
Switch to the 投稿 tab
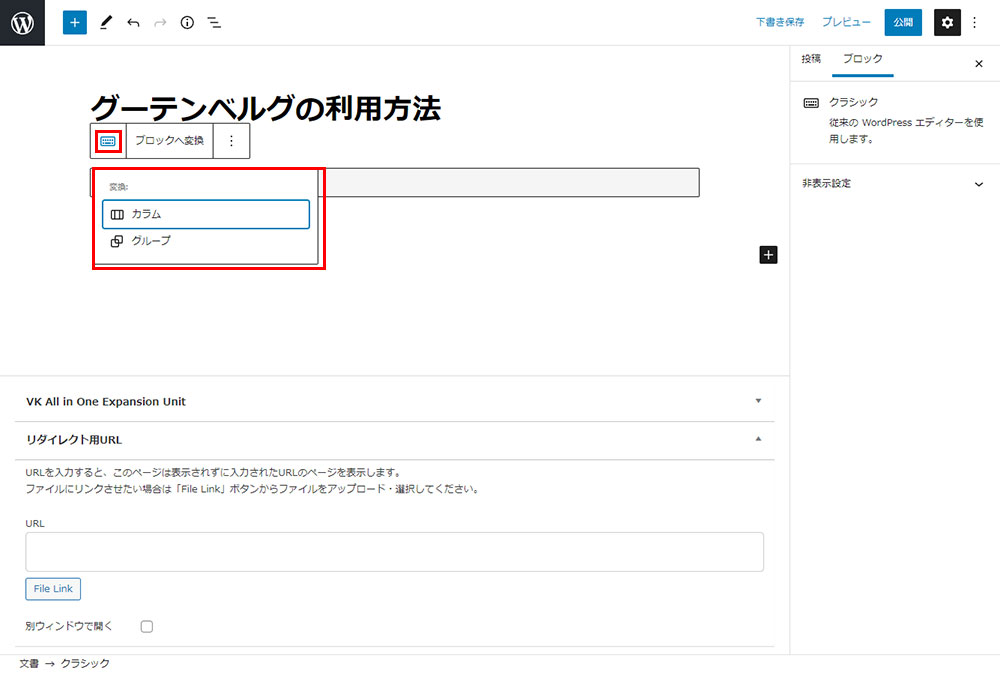pos(811,59)
